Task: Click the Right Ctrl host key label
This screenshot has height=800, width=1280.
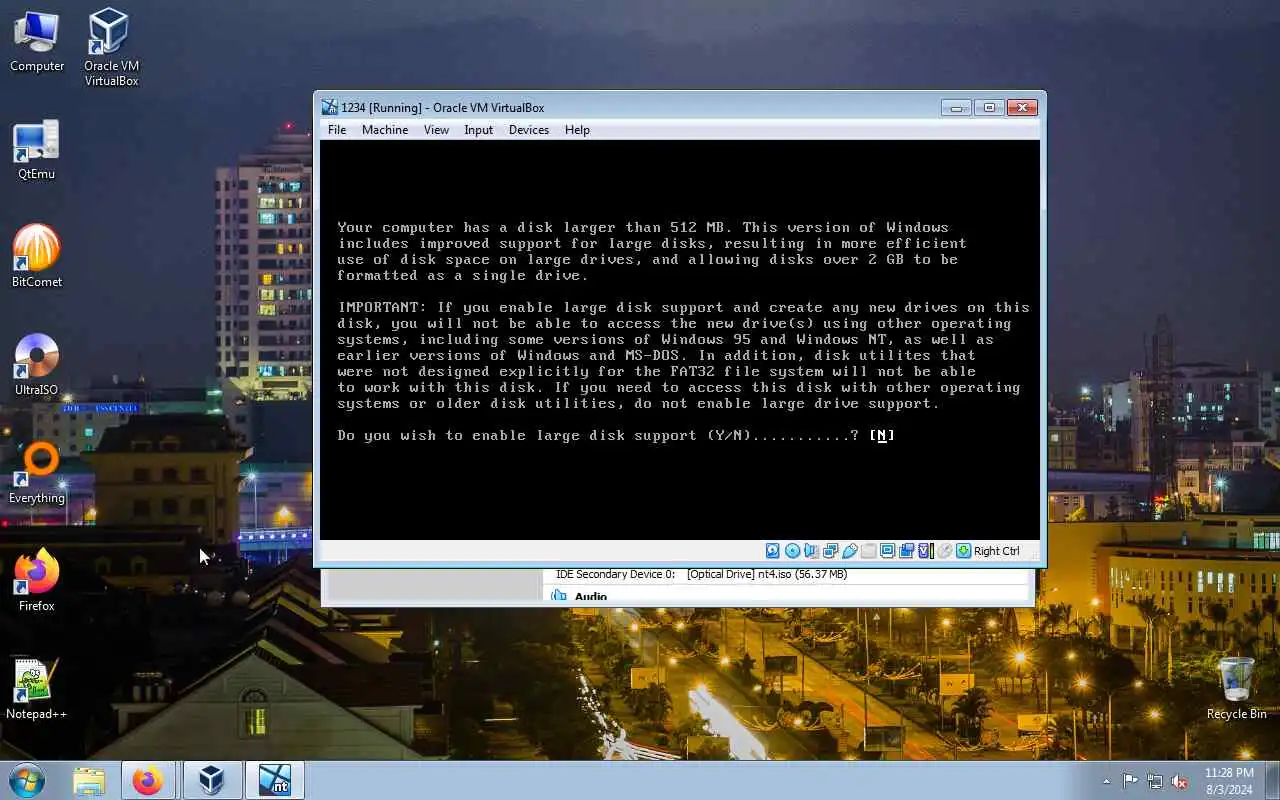Action: pyautogui.click(x=996, y=551)
